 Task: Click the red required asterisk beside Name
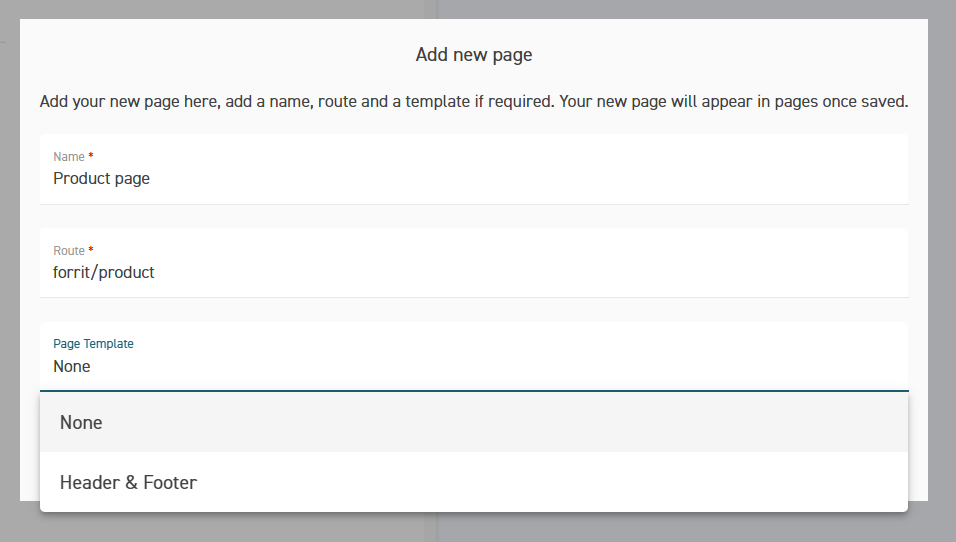click(91, 155)
